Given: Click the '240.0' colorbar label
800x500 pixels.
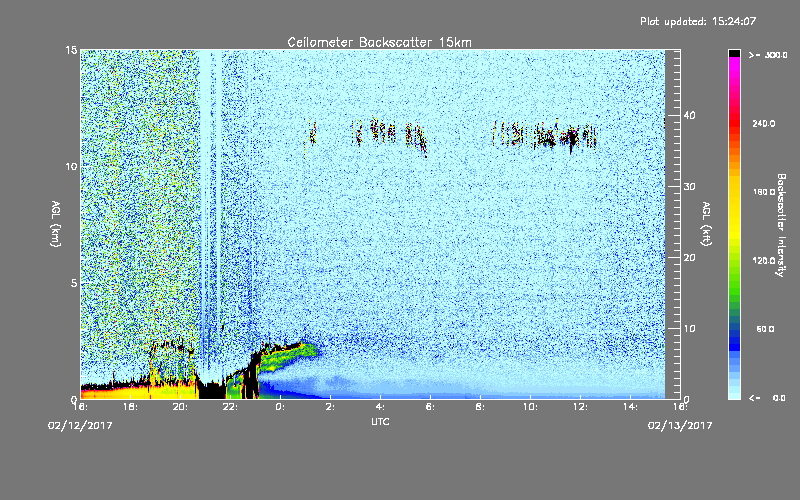Looking at the screenshot, I should tap(764, 124).
